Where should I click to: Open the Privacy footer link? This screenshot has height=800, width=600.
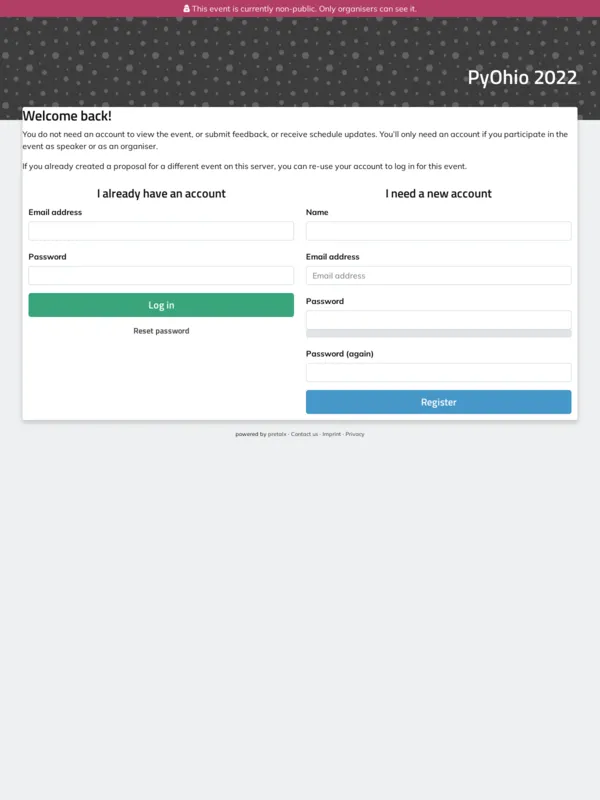pos(355,434)
